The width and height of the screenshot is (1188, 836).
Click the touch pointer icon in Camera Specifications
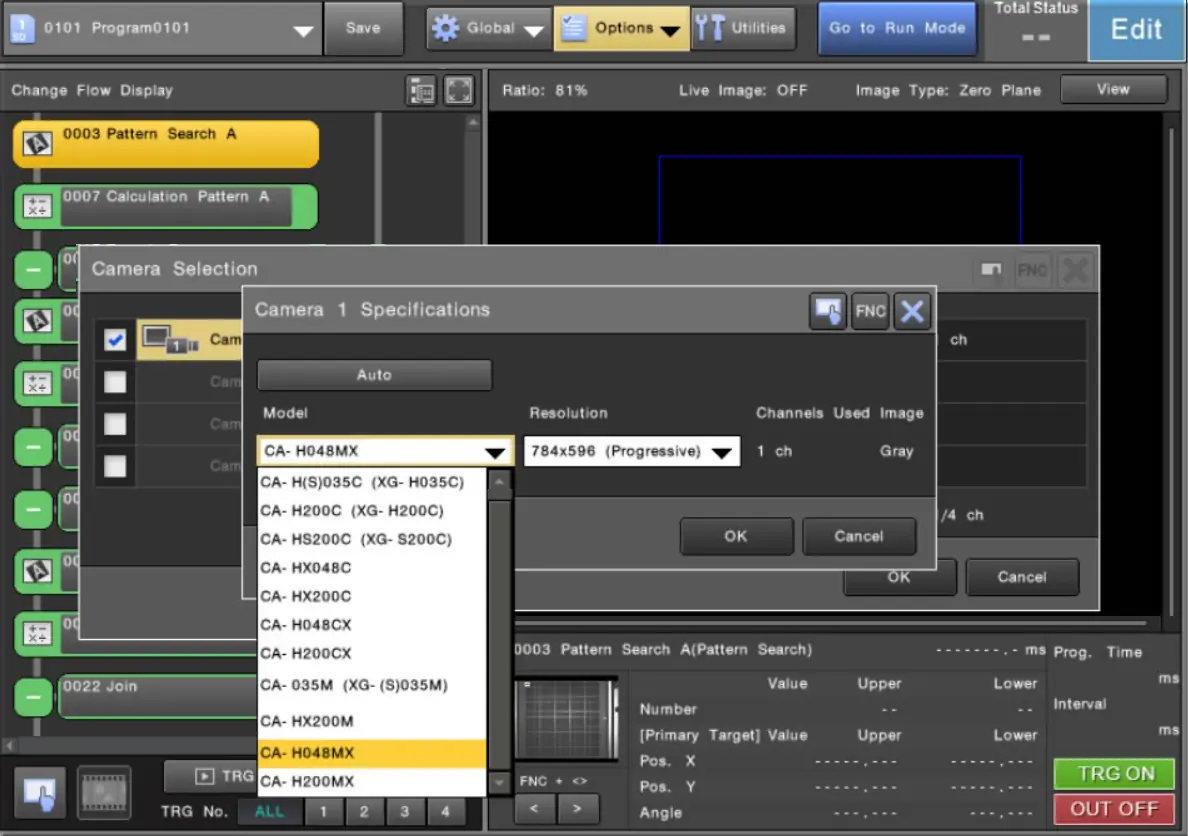point(828,311)
